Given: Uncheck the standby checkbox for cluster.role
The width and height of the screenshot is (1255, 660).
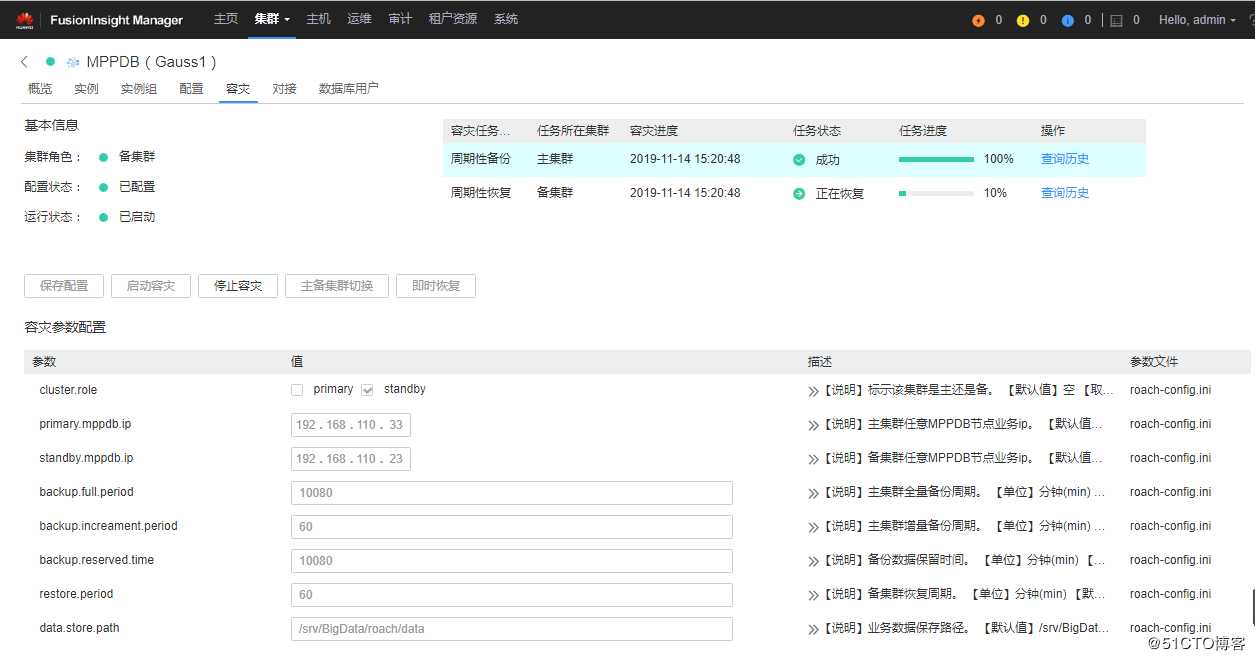Looking at the screenshot, I should 368,389.
